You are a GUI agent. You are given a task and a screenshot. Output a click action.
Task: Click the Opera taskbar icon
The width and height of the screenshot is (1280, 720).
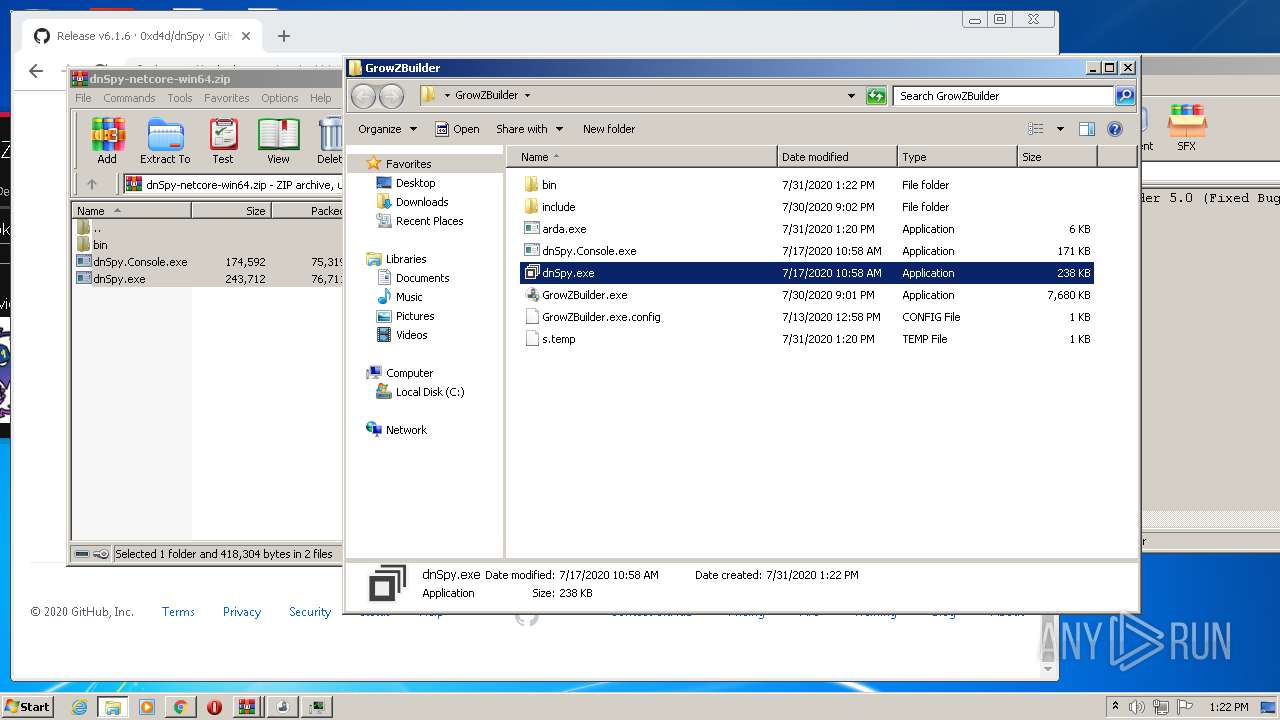pyautogui.click(x=214, y=707)
